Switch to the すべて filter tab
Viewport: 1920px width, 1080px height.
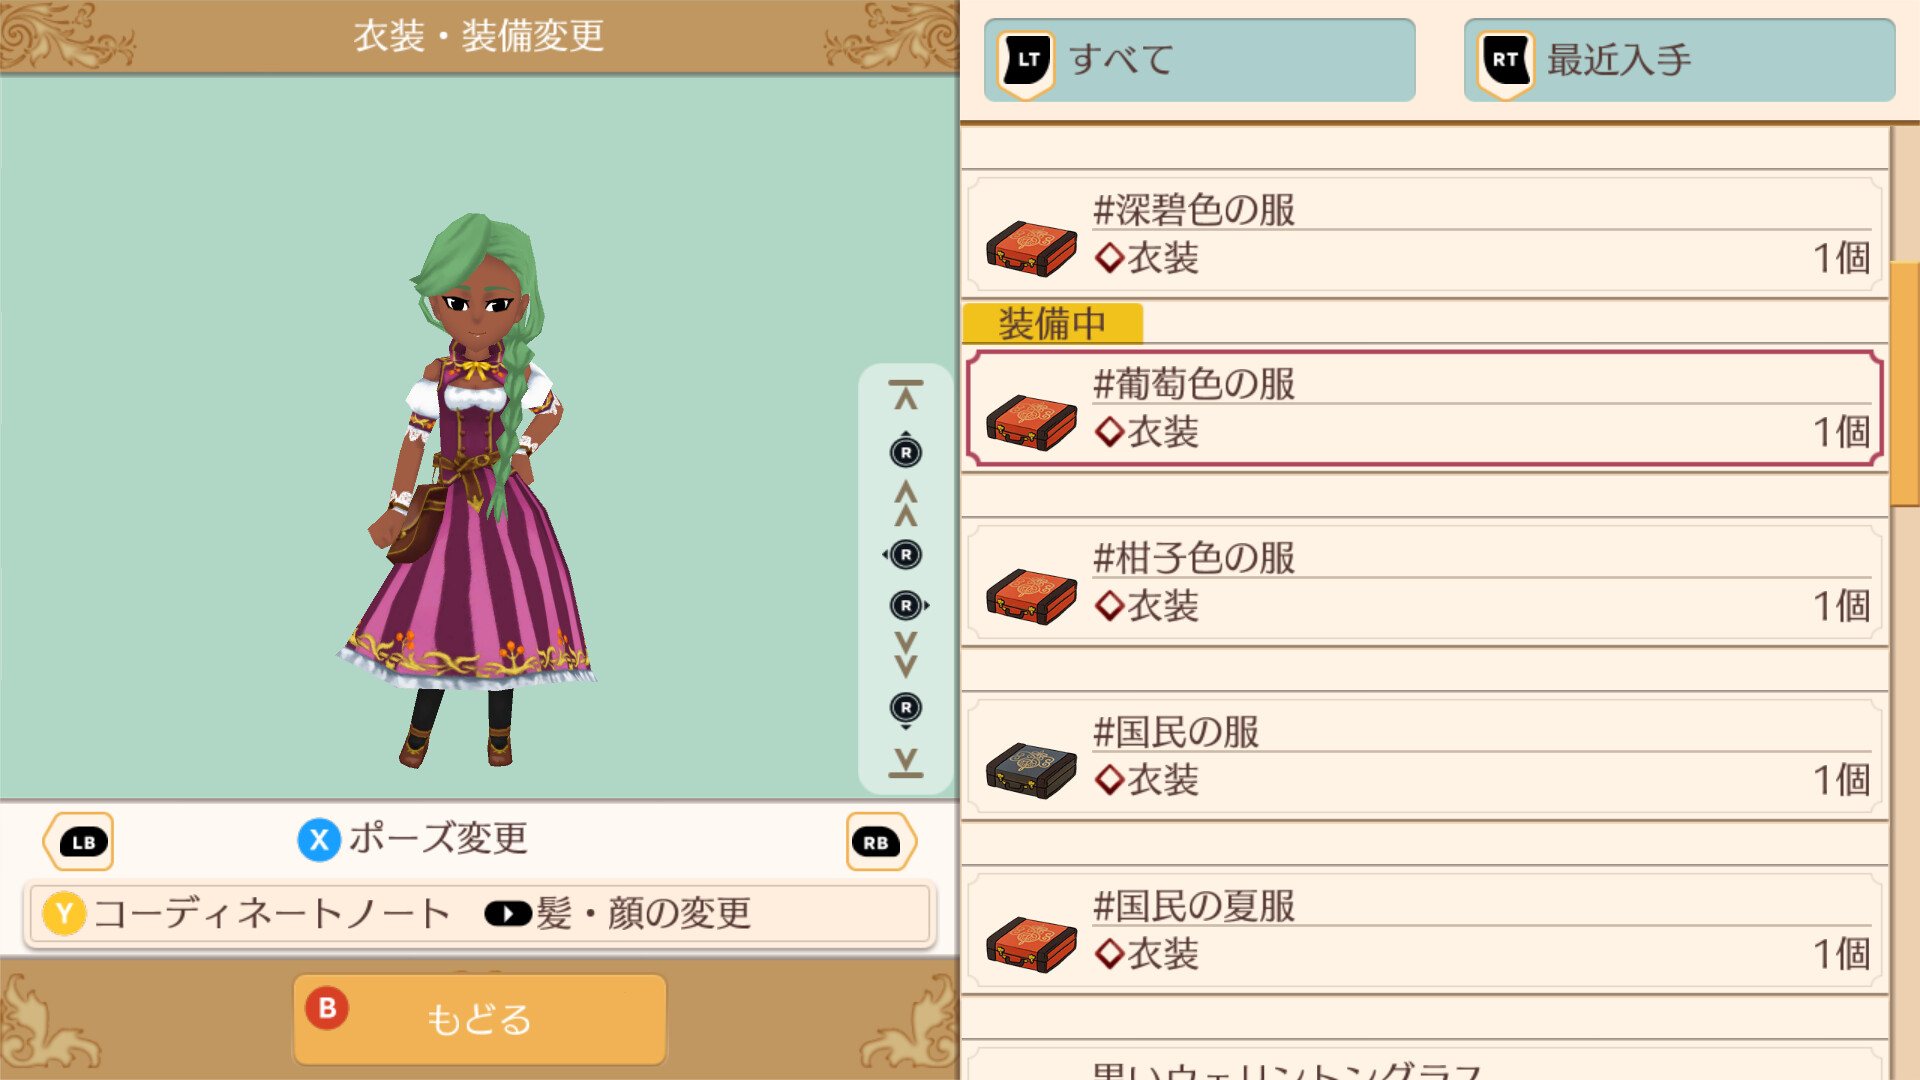[x=1199, y=60]
